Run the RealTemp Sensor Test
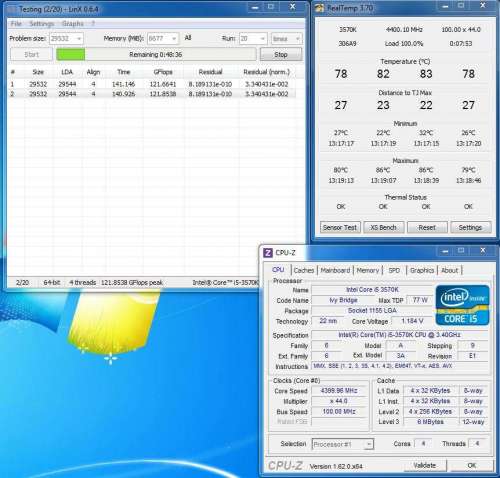 pos(340,227)
